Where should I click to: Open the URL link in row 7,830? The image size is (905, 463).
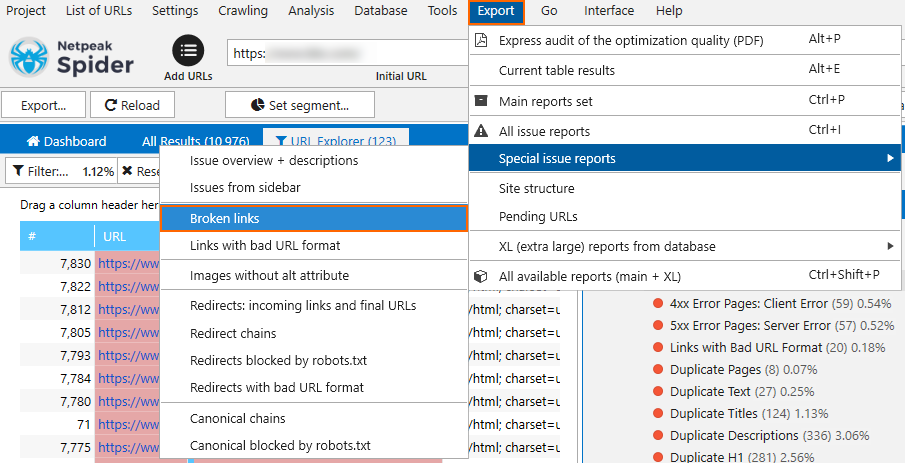pyautogui.click(x=129, y=263)
